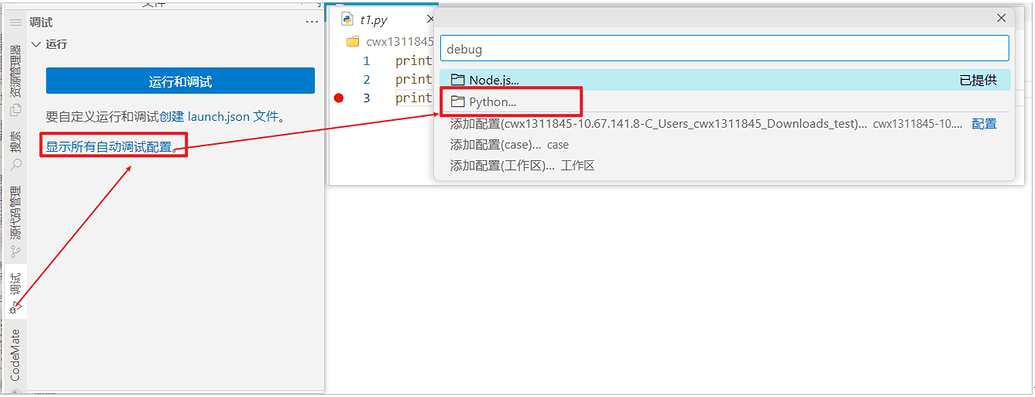Click line number 1 in the editor

pyautogui.click(x=366, y=61)
